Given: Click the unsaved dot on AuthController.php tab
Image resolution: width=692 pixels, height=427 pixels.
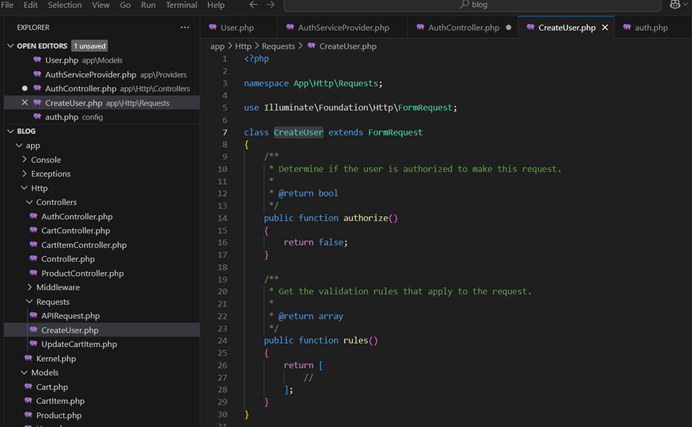Looking at the screenshot, I should tap(509, 28).
